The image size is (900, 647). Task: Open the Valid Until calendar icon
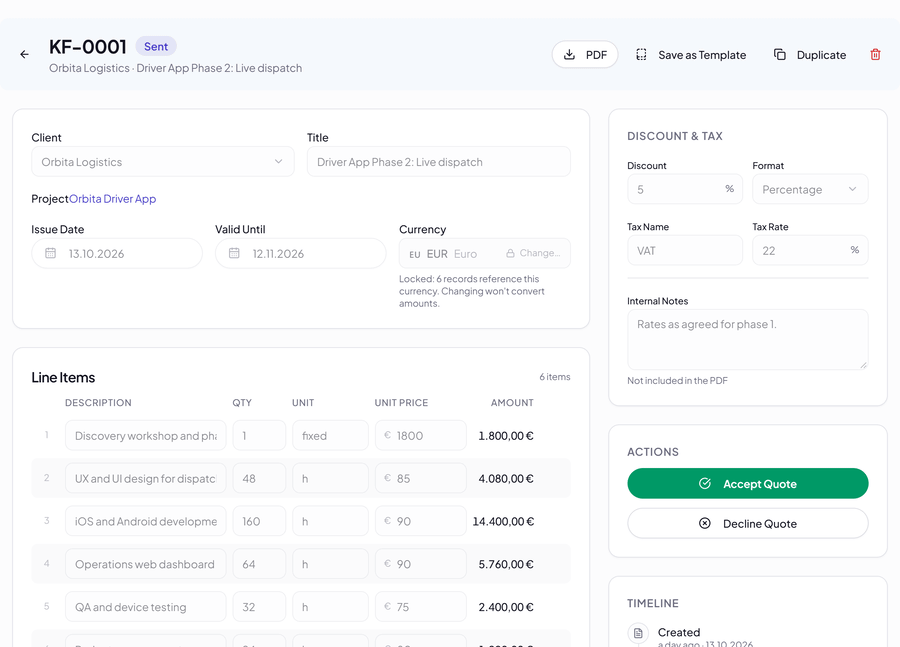234,253
